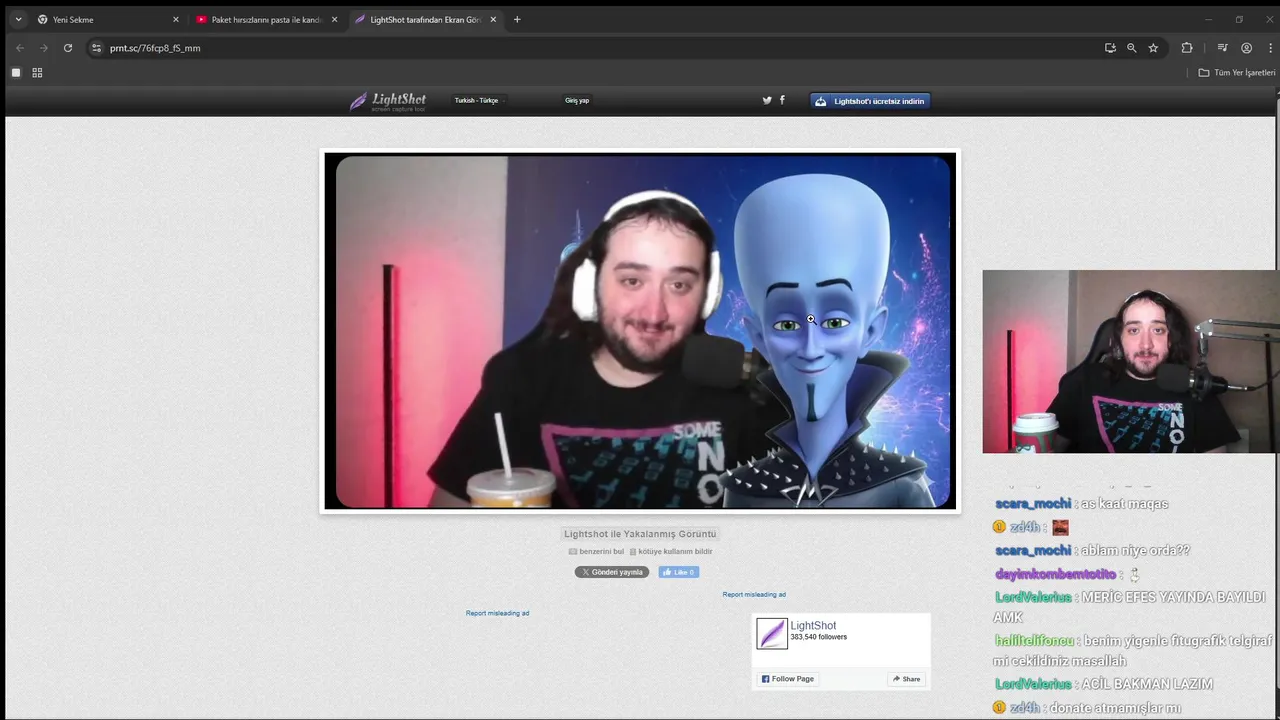Viewport: 1280px width, 720px height.
Task: Close the Paket hırsızlarını YouTube tab
Action: pos(334,19)
